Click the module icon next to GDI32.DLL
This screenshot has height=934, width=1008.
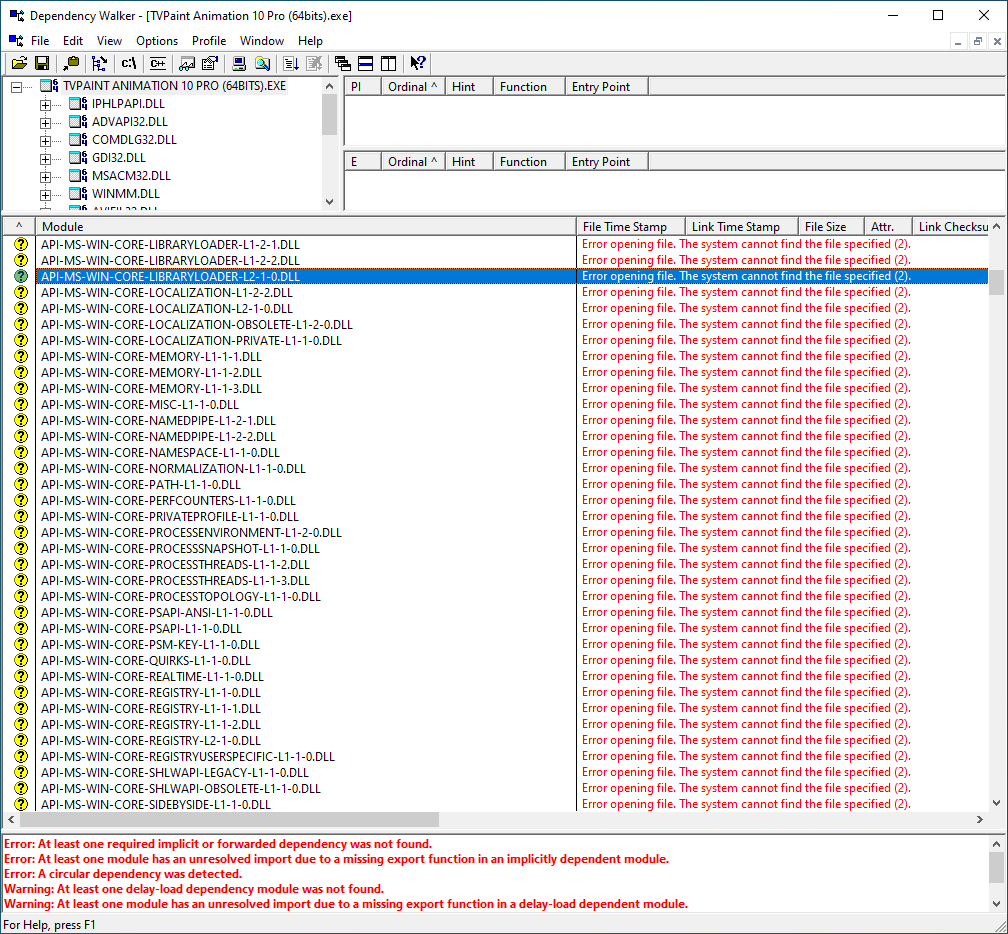pyautogui.click(x=78, y=157)
